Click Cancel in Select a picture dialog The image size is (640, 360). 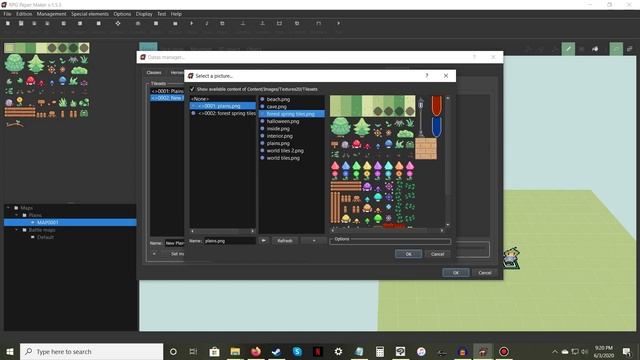coord(437,254)
